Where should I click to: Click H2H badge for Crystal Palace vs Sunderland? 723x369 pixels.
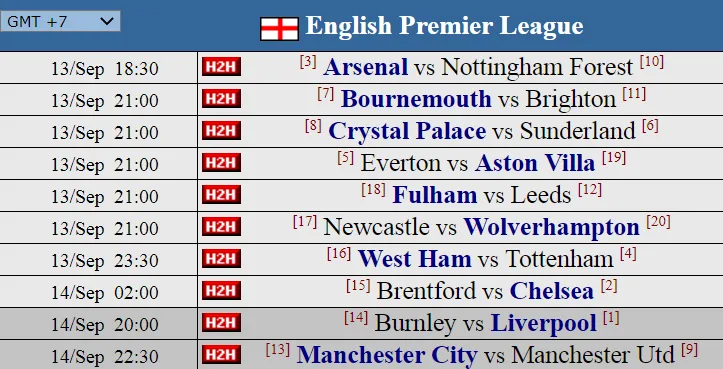(x=221, y=131)
